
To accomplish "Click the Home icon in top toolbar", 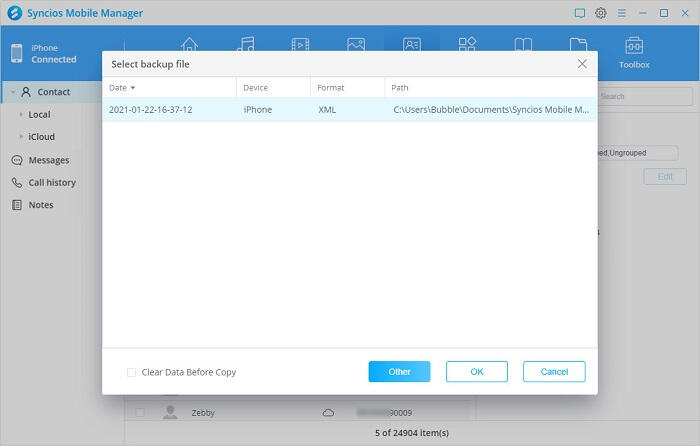I will (189, 44).
